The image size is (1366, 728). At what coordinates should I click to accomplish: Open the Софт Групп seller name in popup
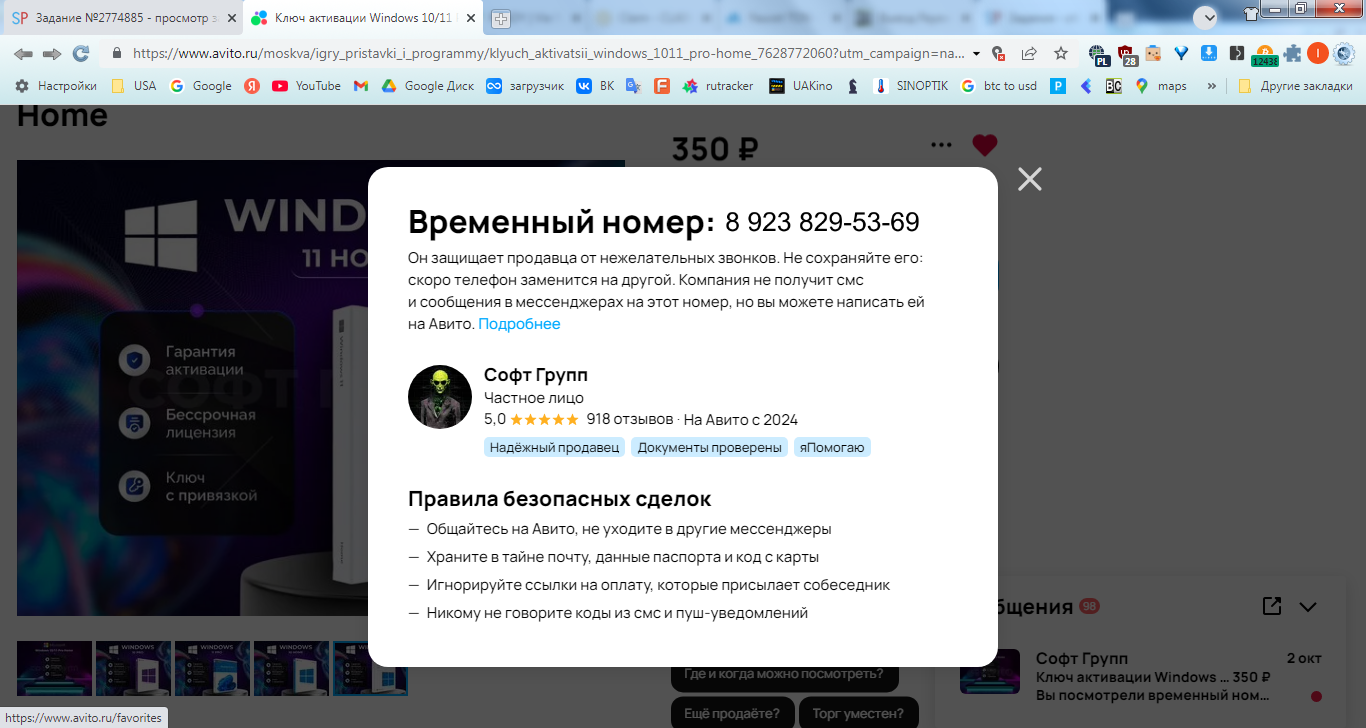[536, 375]
